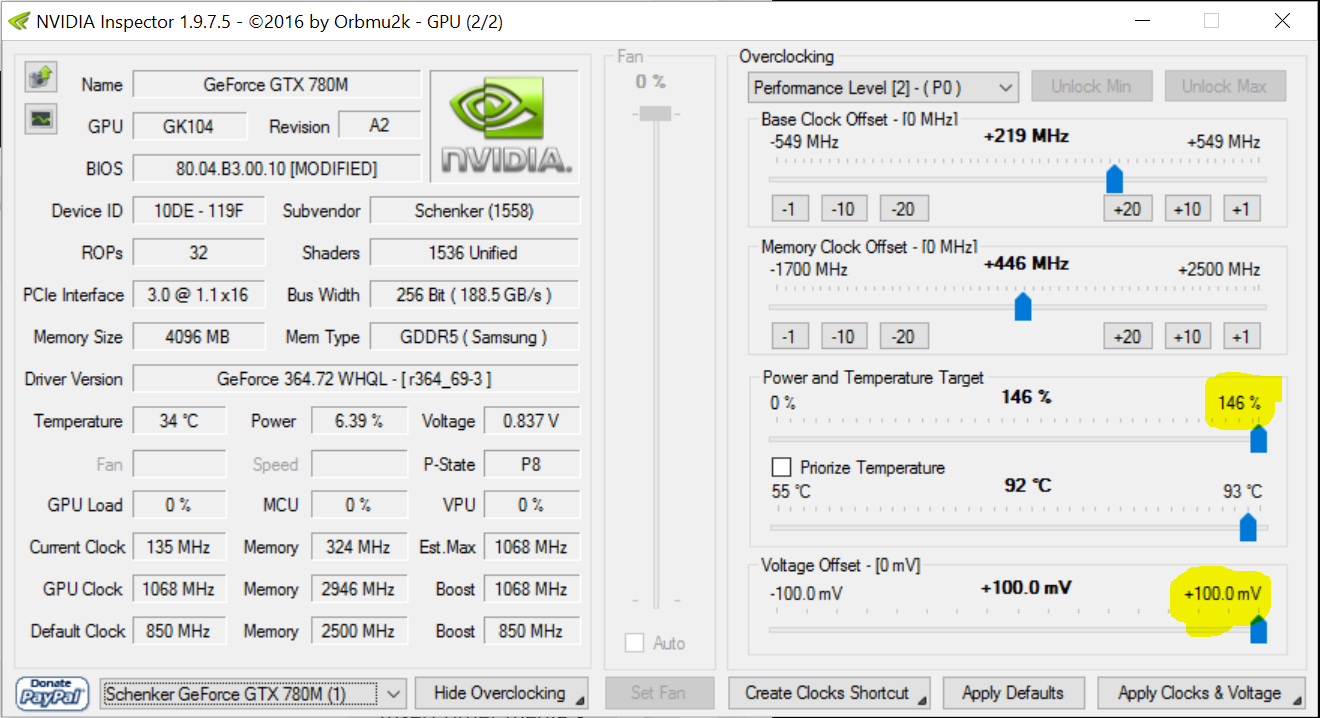Screen dimensions: 1320x718
Task: Decrease Base Clock Offset by -1
Action: tap(790, 208)
